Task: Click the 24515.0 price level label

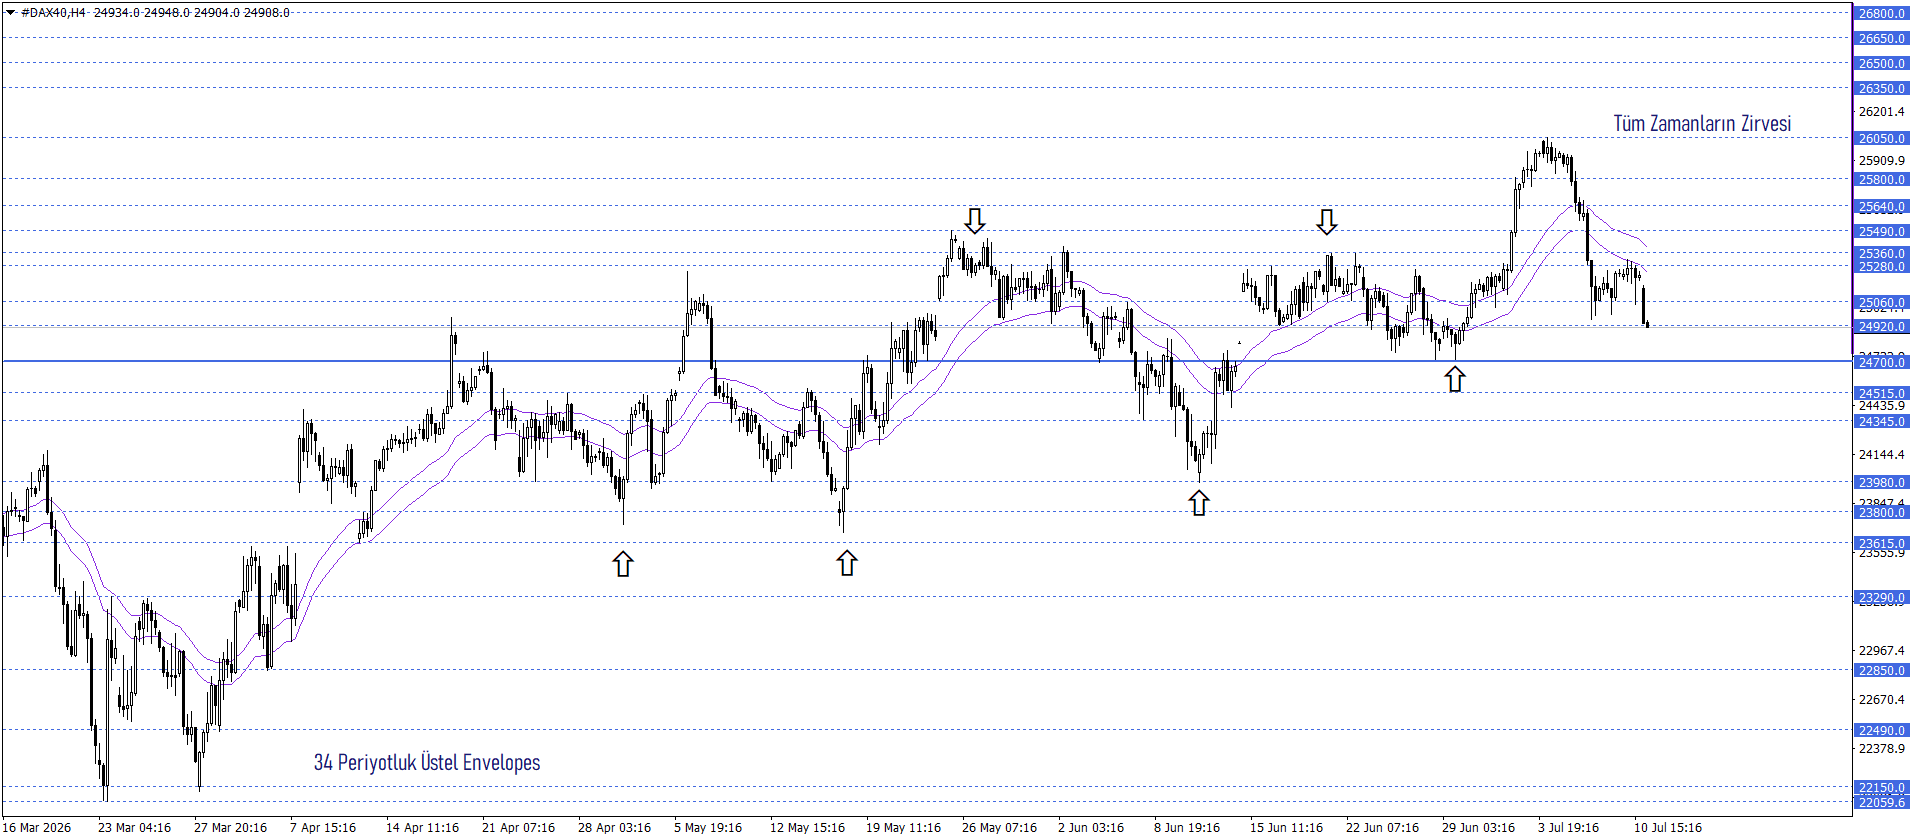Action: click(x=1882, y=394)
